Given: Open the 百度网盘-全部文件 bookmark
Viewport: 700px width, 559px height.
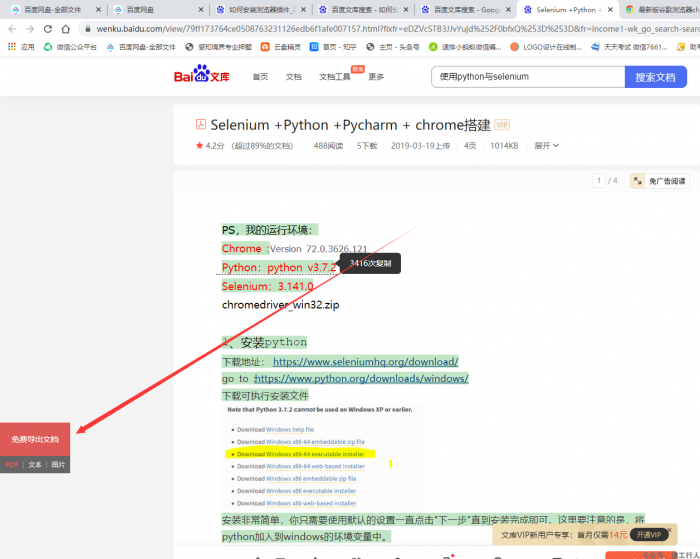Looking at the screenshot, I should coord(141,46).
